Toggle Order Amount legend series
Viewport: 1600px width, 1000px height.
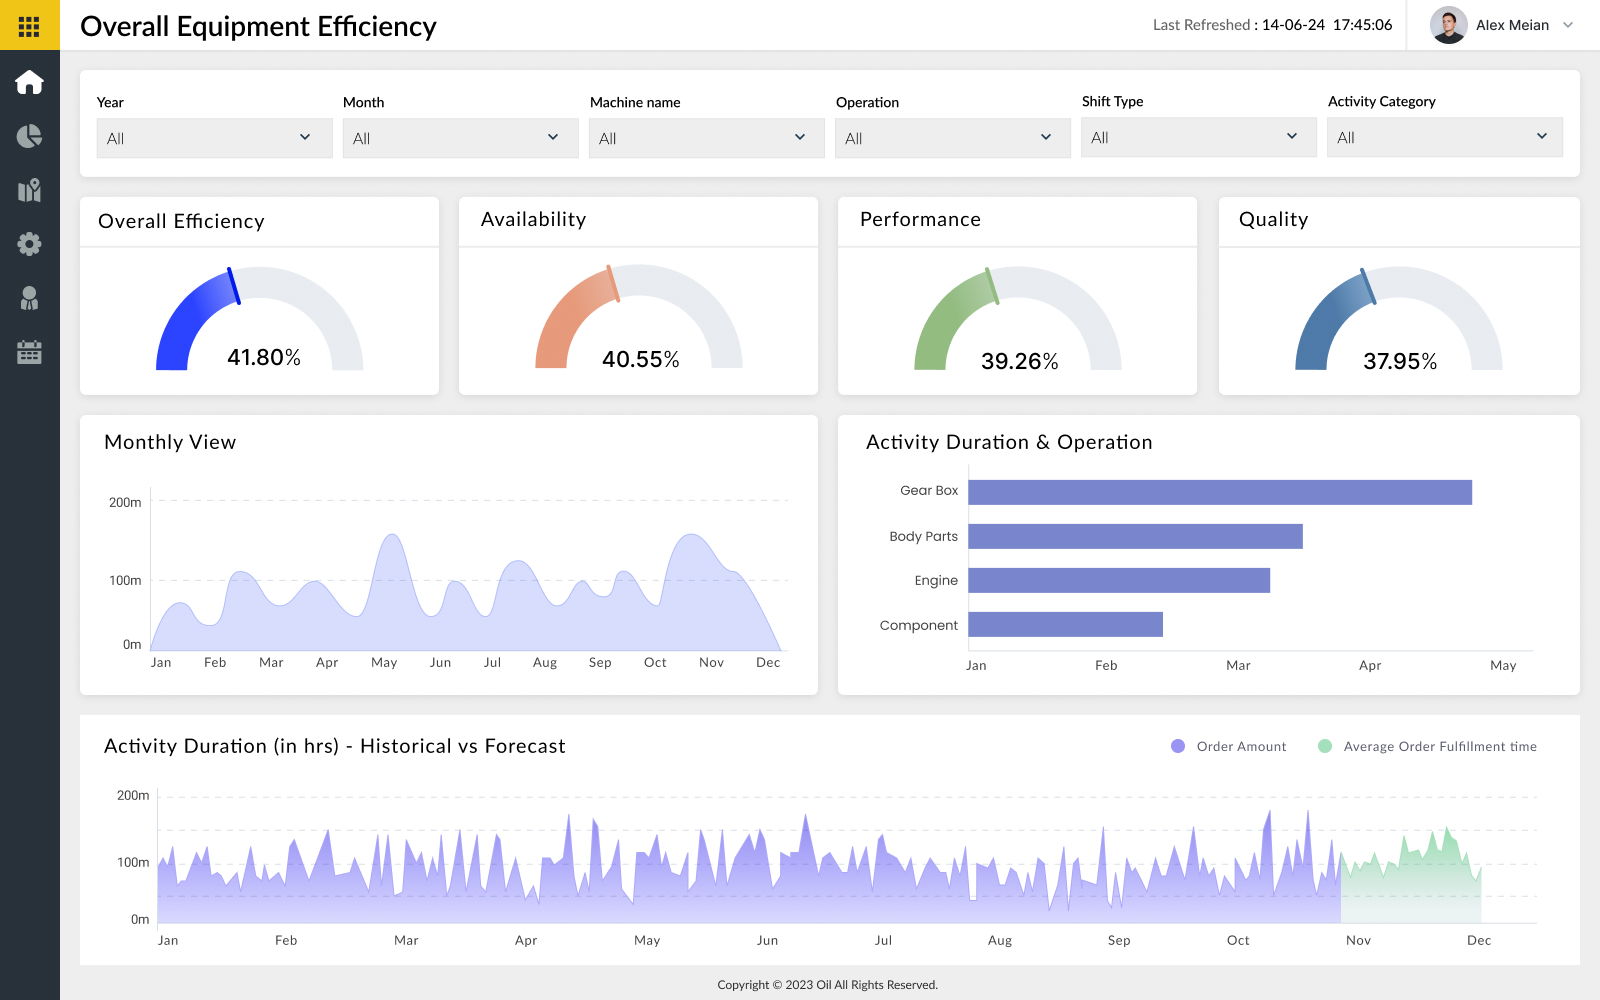coord(1229,746)
